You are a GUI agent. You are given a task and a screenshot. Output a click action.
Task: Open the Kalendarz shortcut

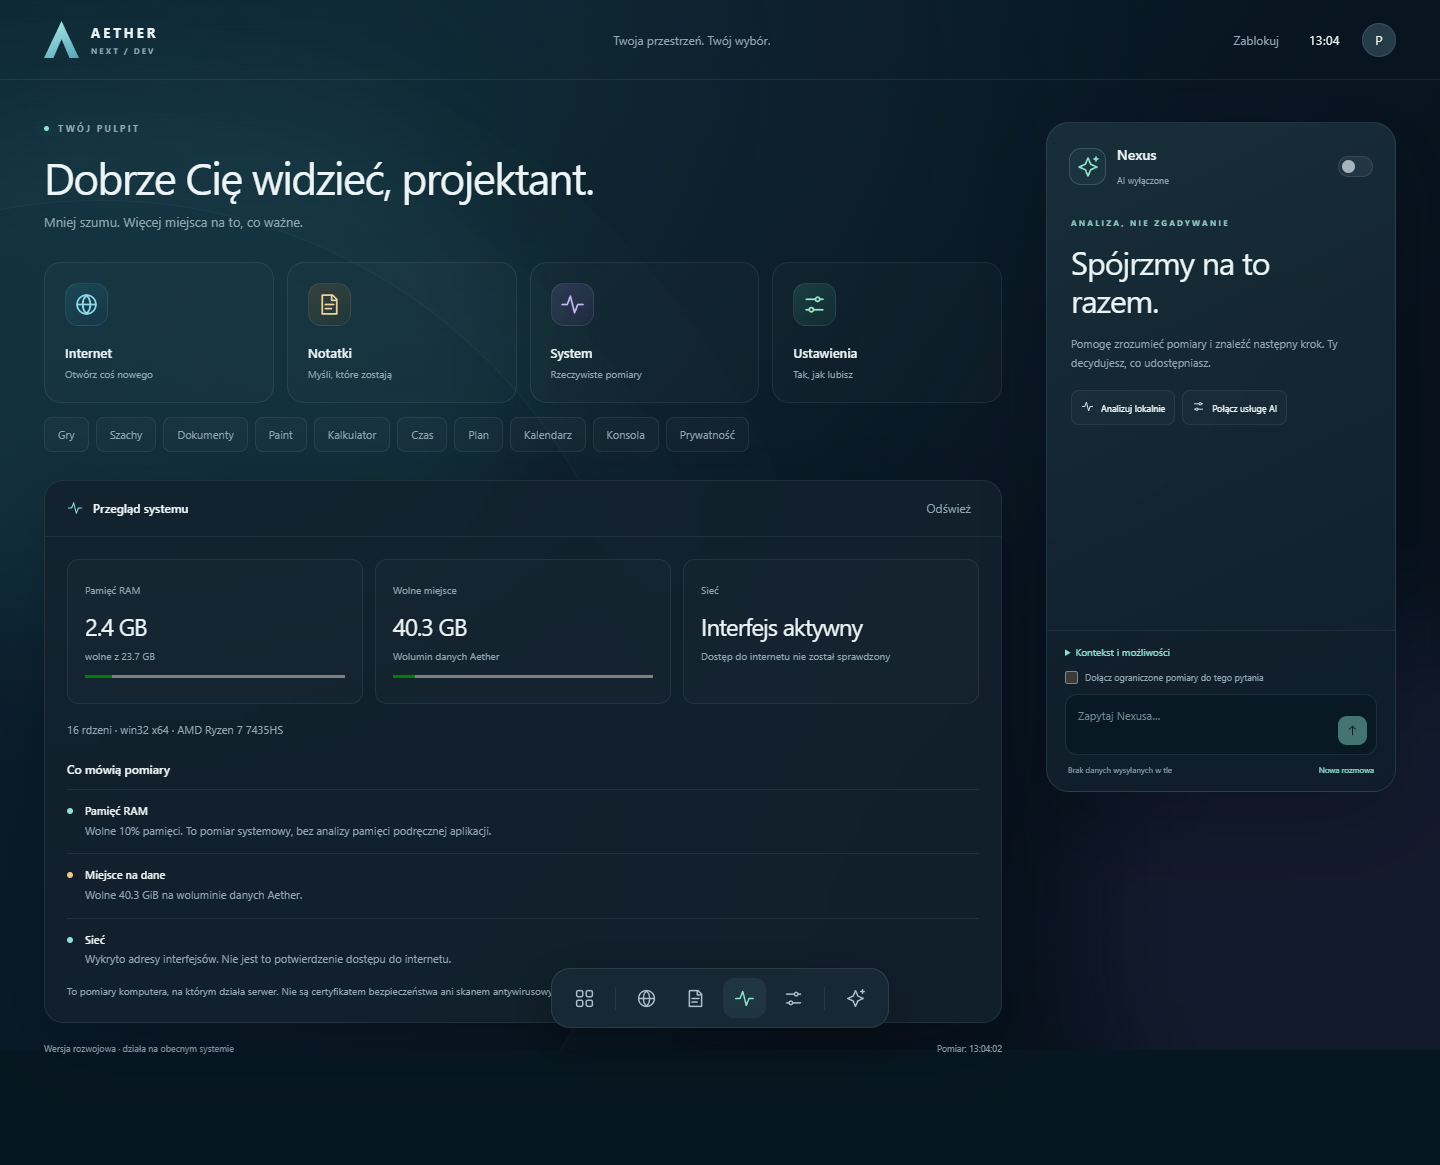(x=548, y=435)
